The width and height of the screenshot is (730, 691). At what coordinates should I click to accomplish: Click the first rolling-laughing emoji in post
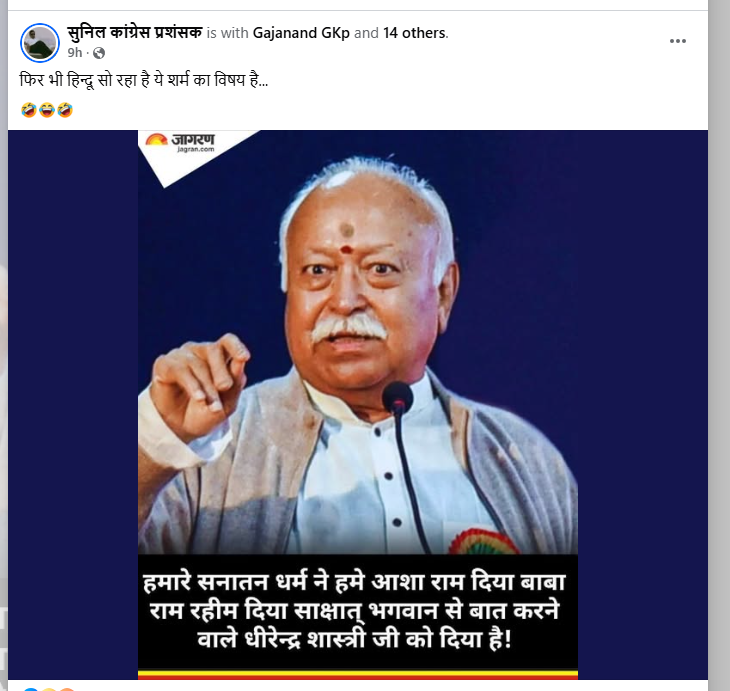point(29,110)
